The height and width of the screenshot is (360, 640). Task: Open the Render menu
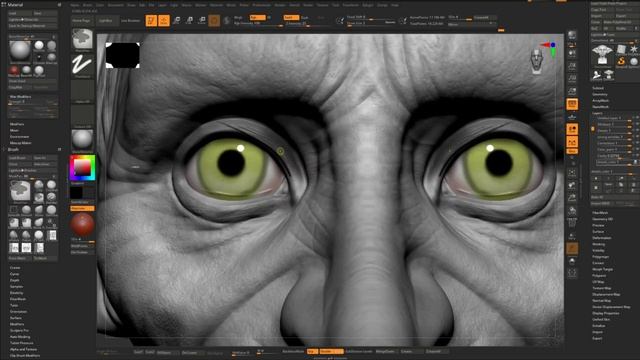(x=280, y=5)
